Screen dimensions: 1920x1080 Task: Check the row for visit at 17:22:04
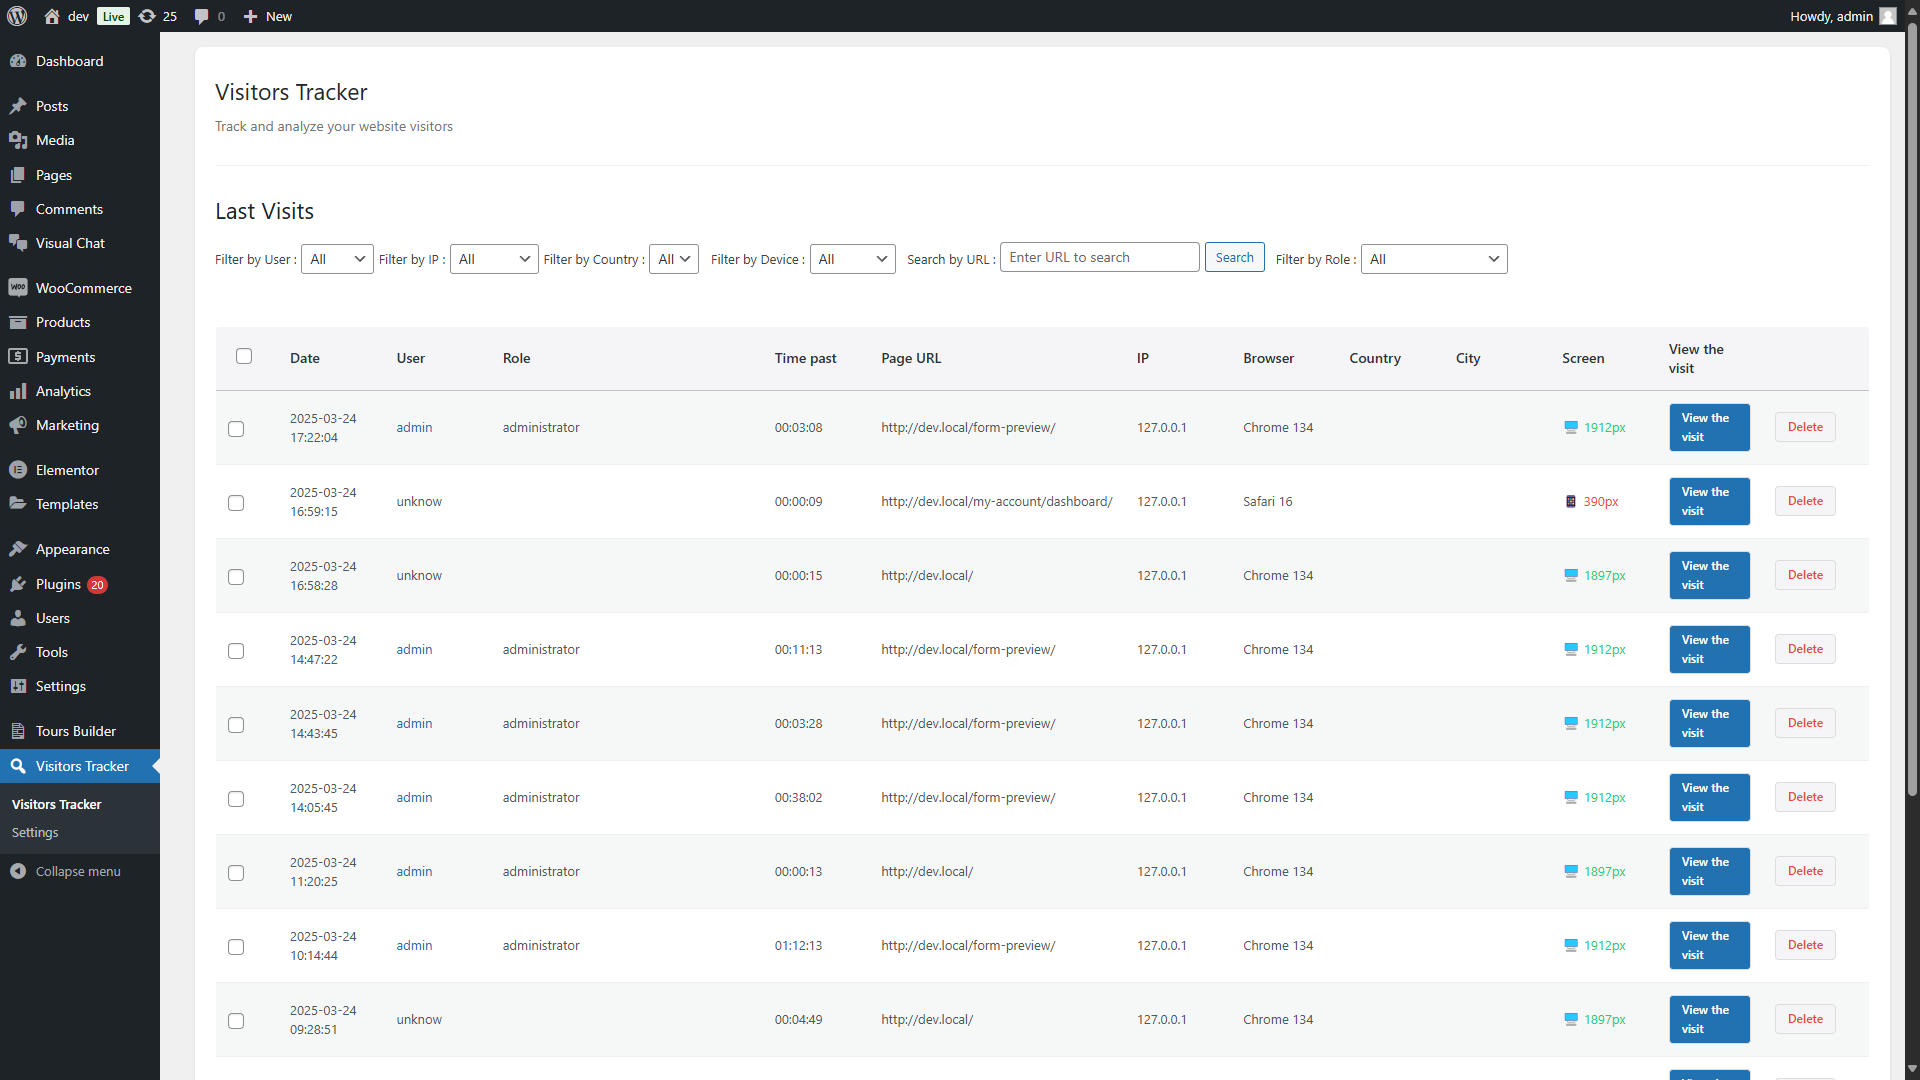[x=236, y=429]
